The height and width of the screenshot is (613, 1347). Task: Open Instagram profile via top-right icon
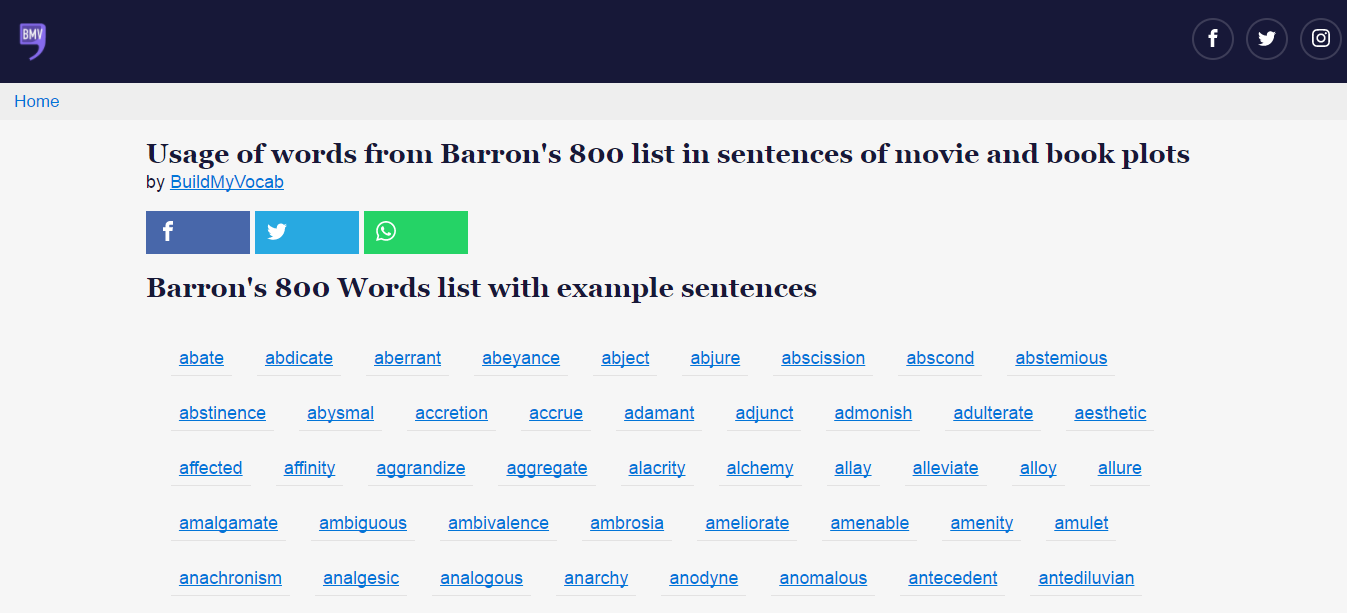(x=1320, y=38)
